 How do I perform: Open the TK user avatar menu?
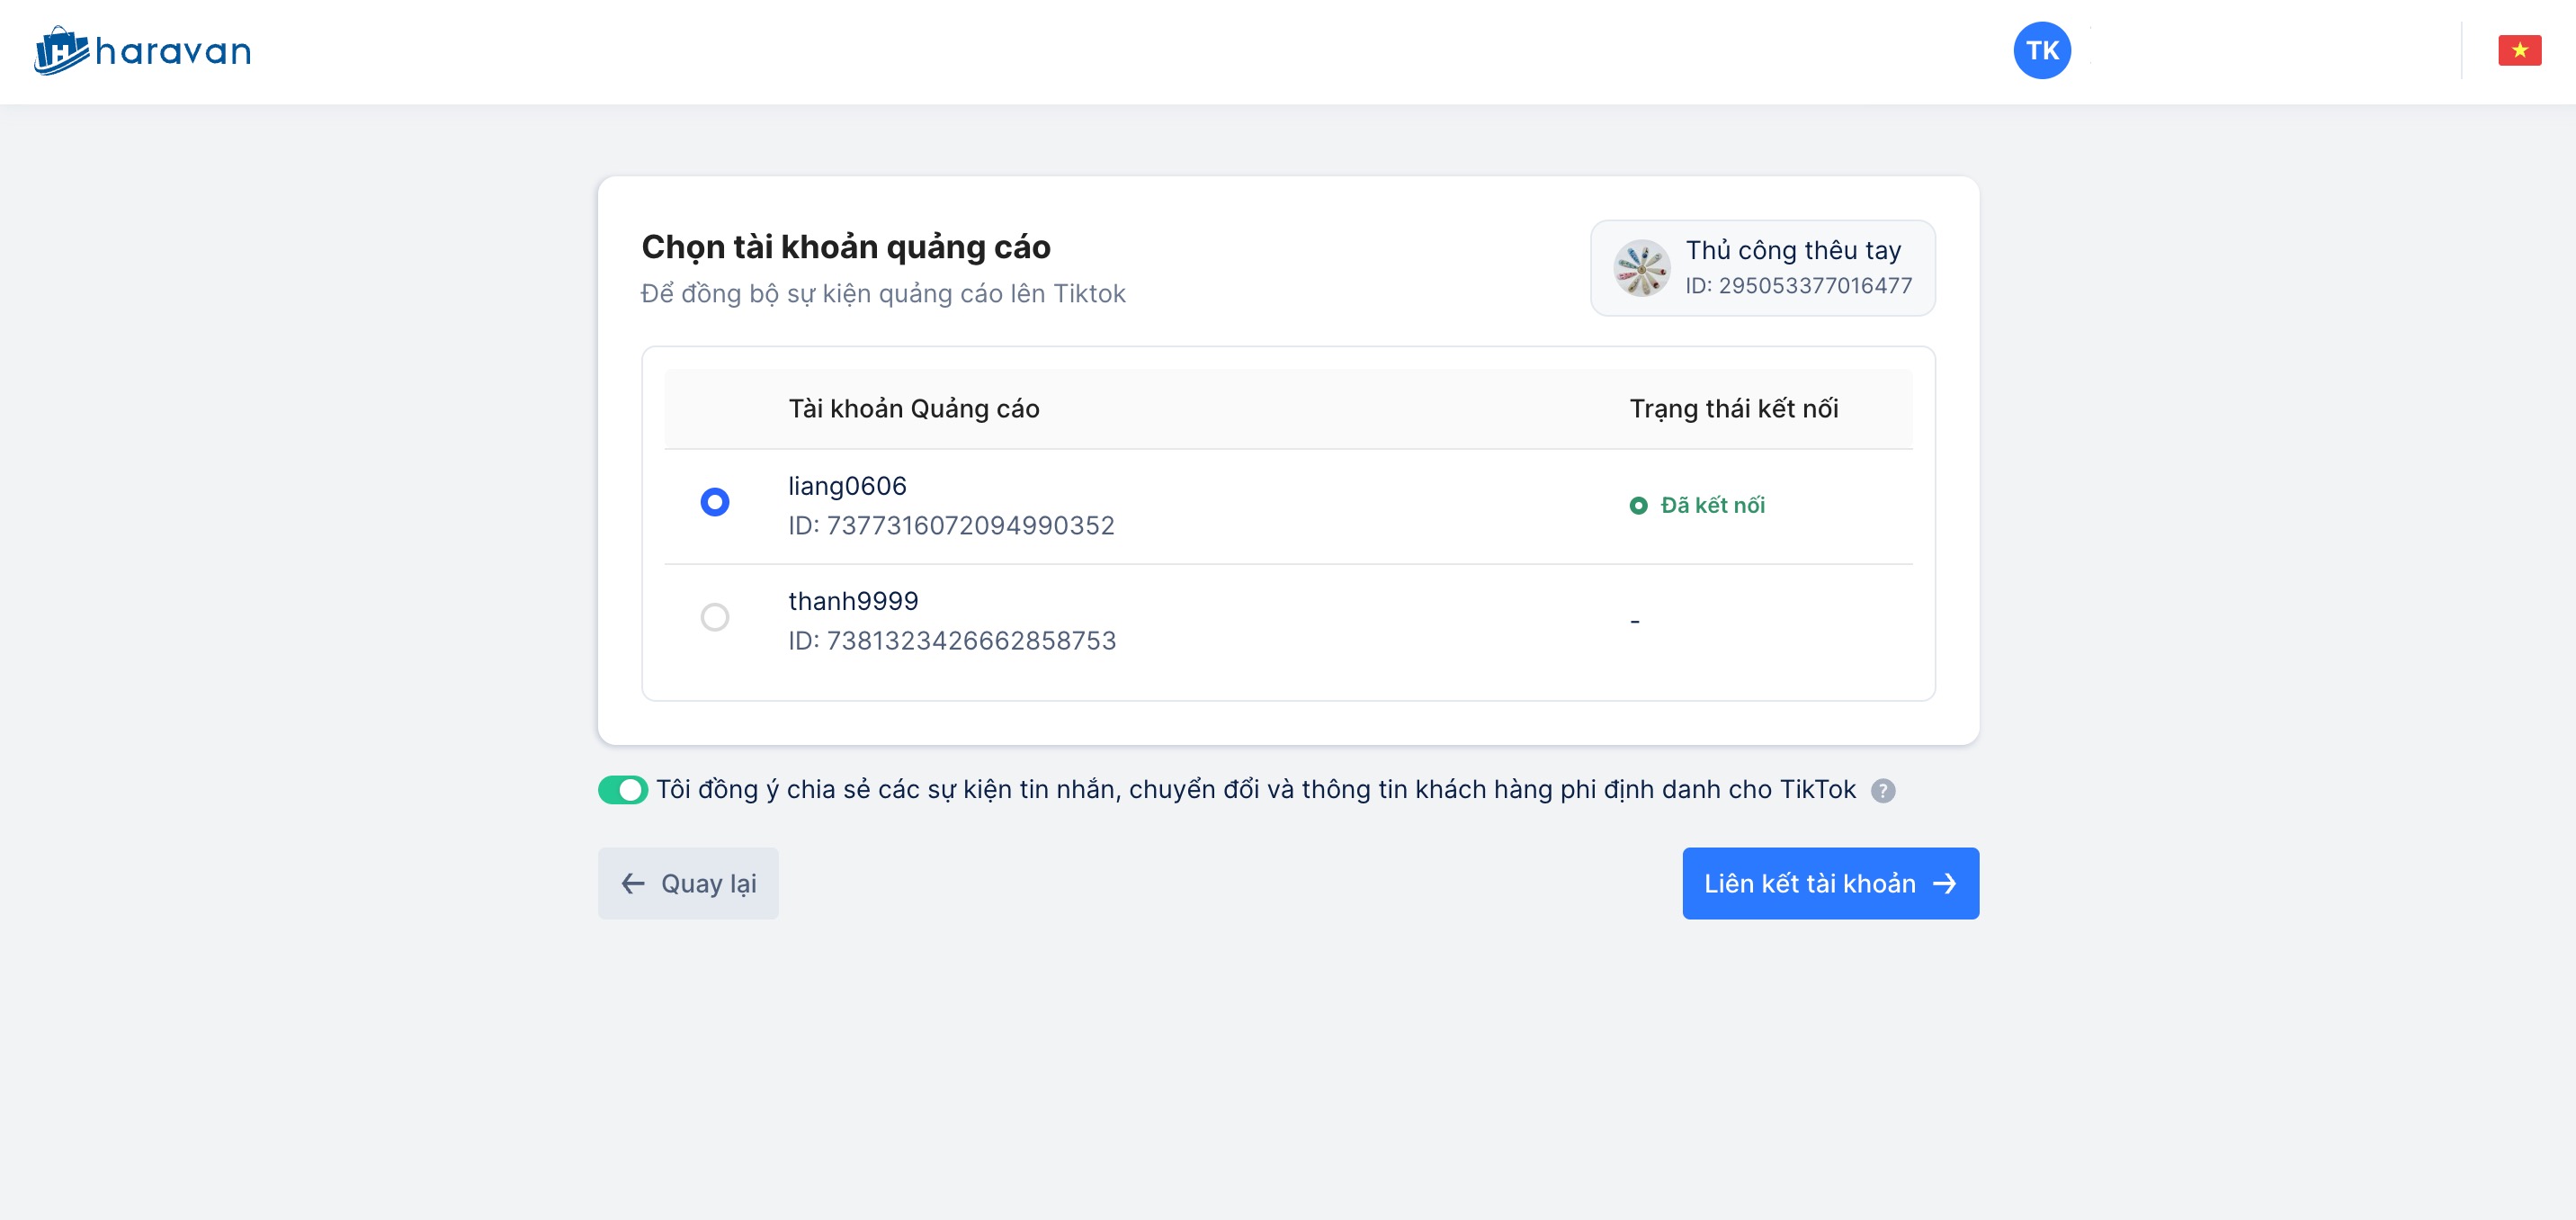[x=2041, y=50]
